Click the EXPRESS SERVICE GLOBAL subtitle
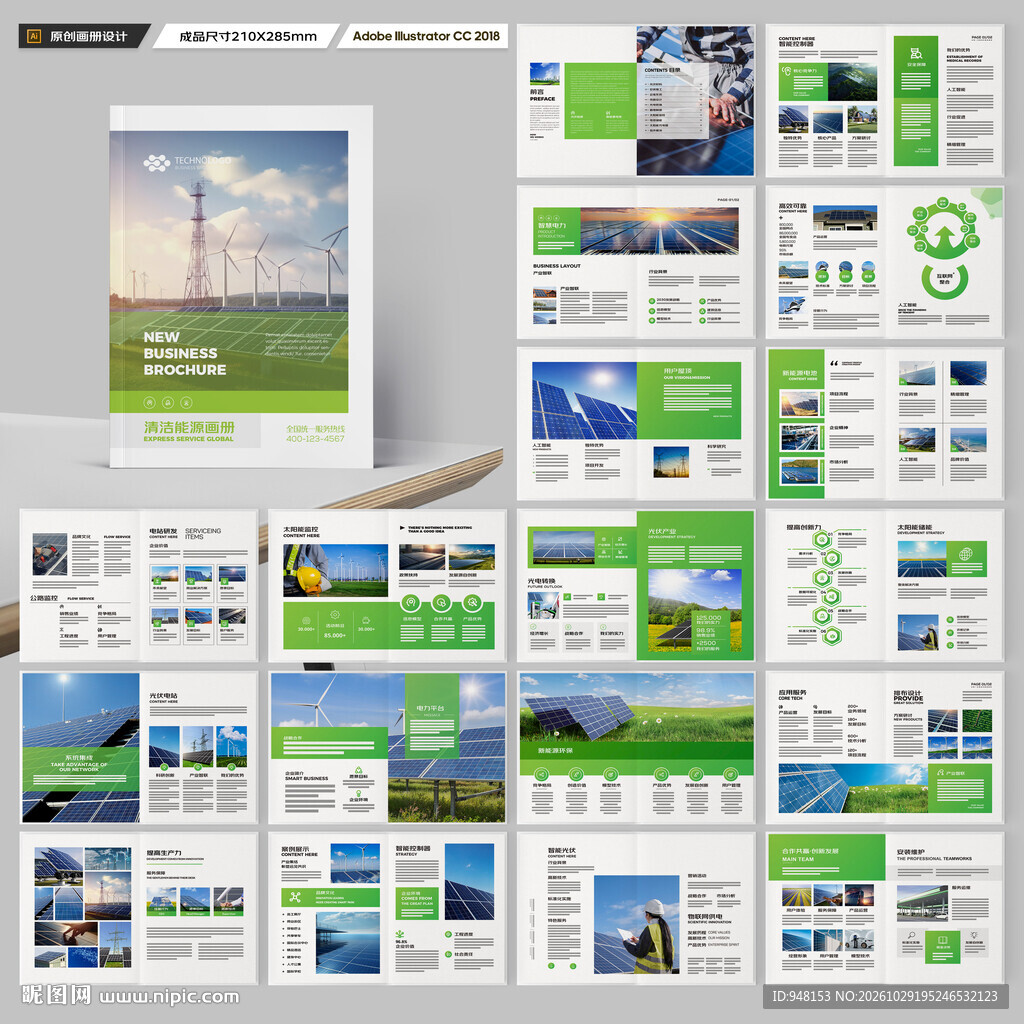This screenshot has height=1024, width=1024. [x=189, y=439]
